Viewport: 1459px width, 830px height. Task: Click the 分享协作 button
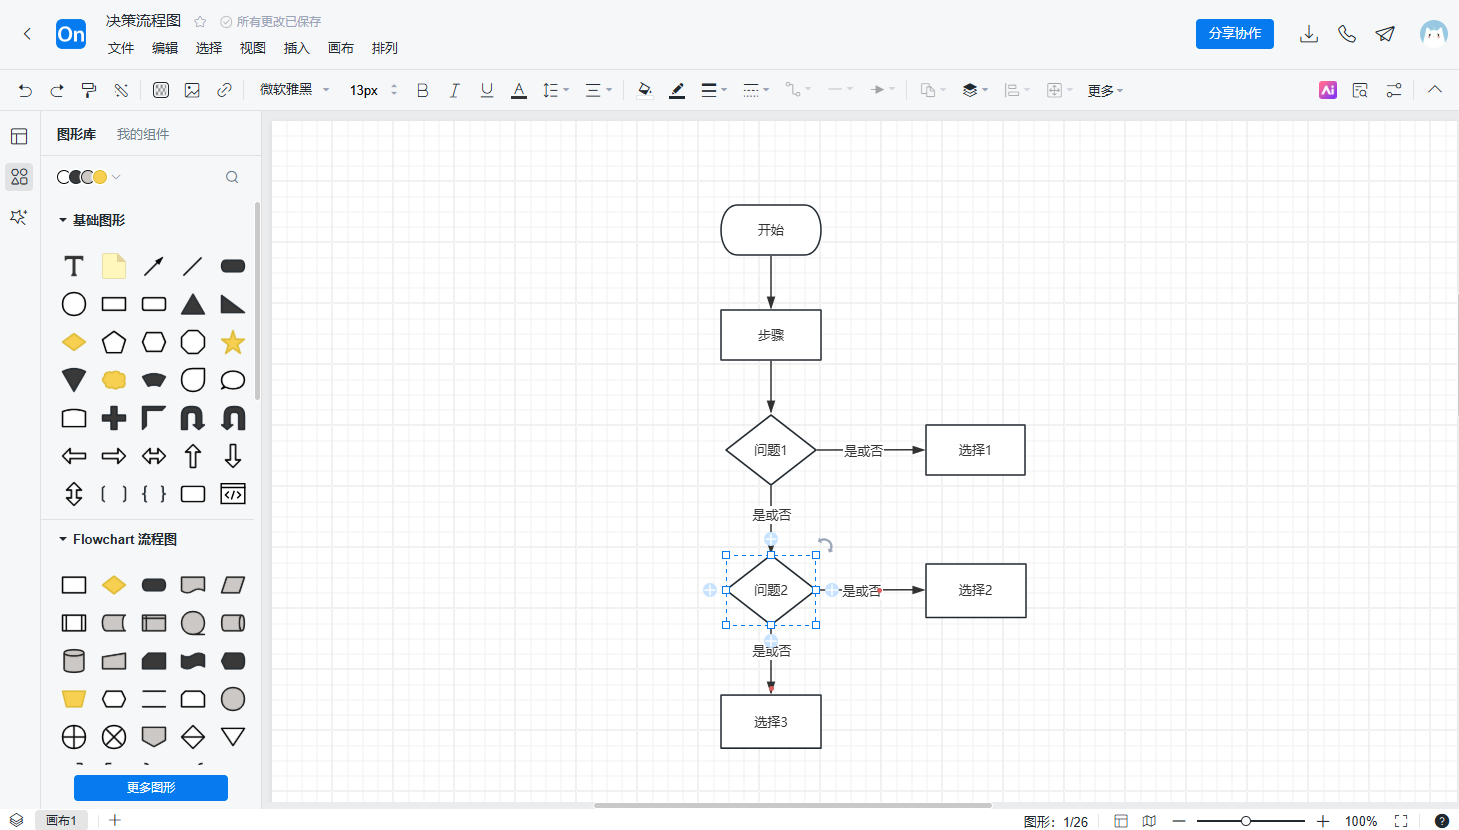pos(1234,33)
